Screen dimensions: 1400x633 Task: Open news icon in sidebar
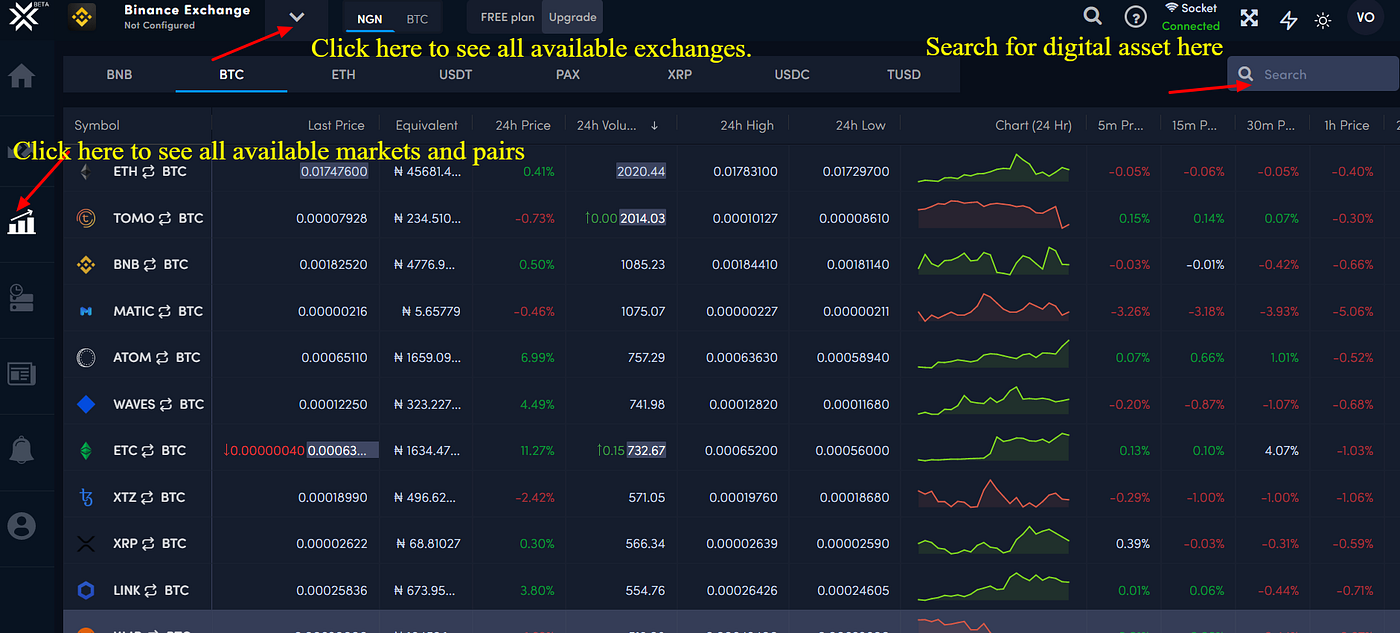[x=21, y=373]
